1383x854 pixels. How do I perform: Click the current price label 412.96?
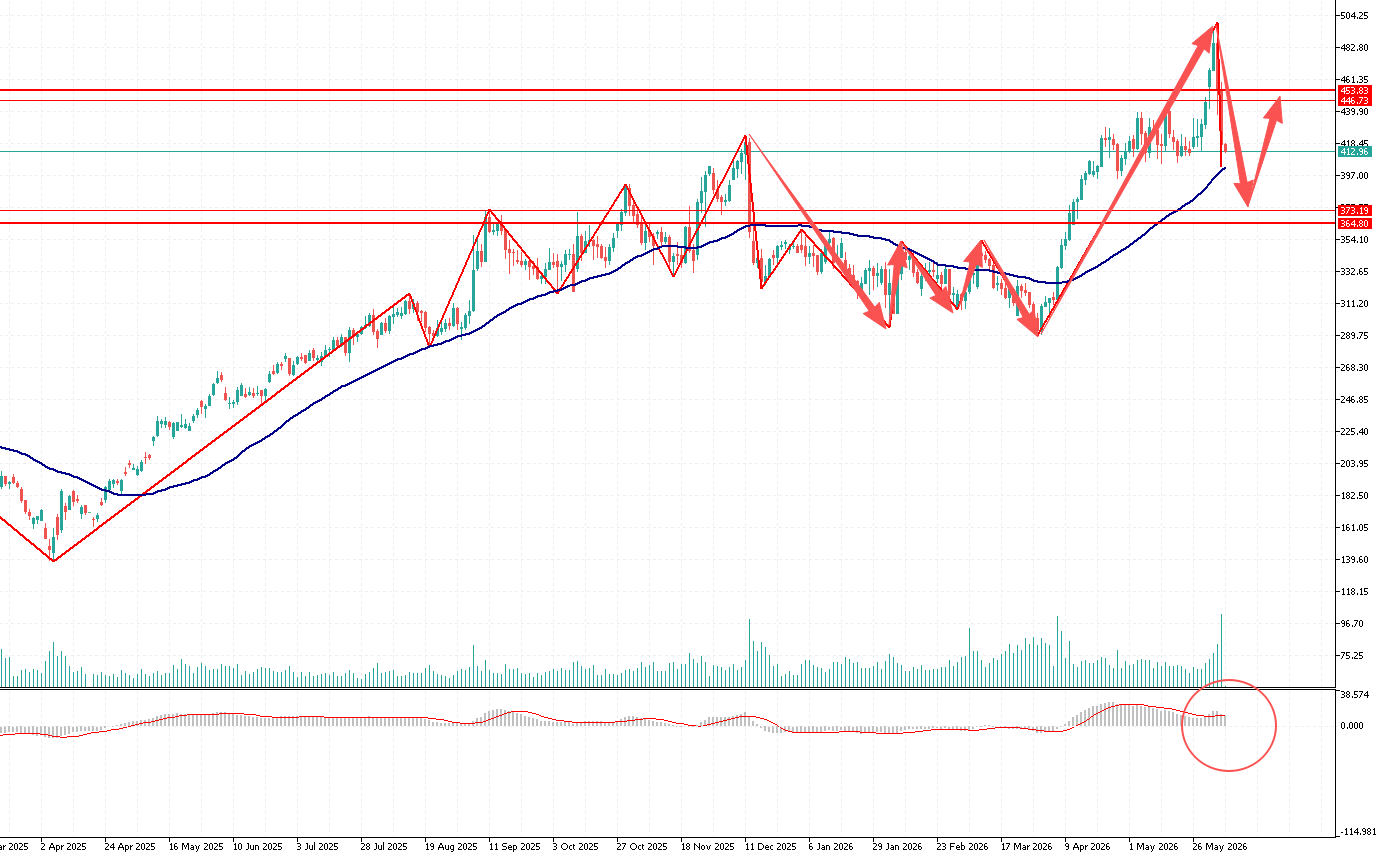click(1353, 152)
